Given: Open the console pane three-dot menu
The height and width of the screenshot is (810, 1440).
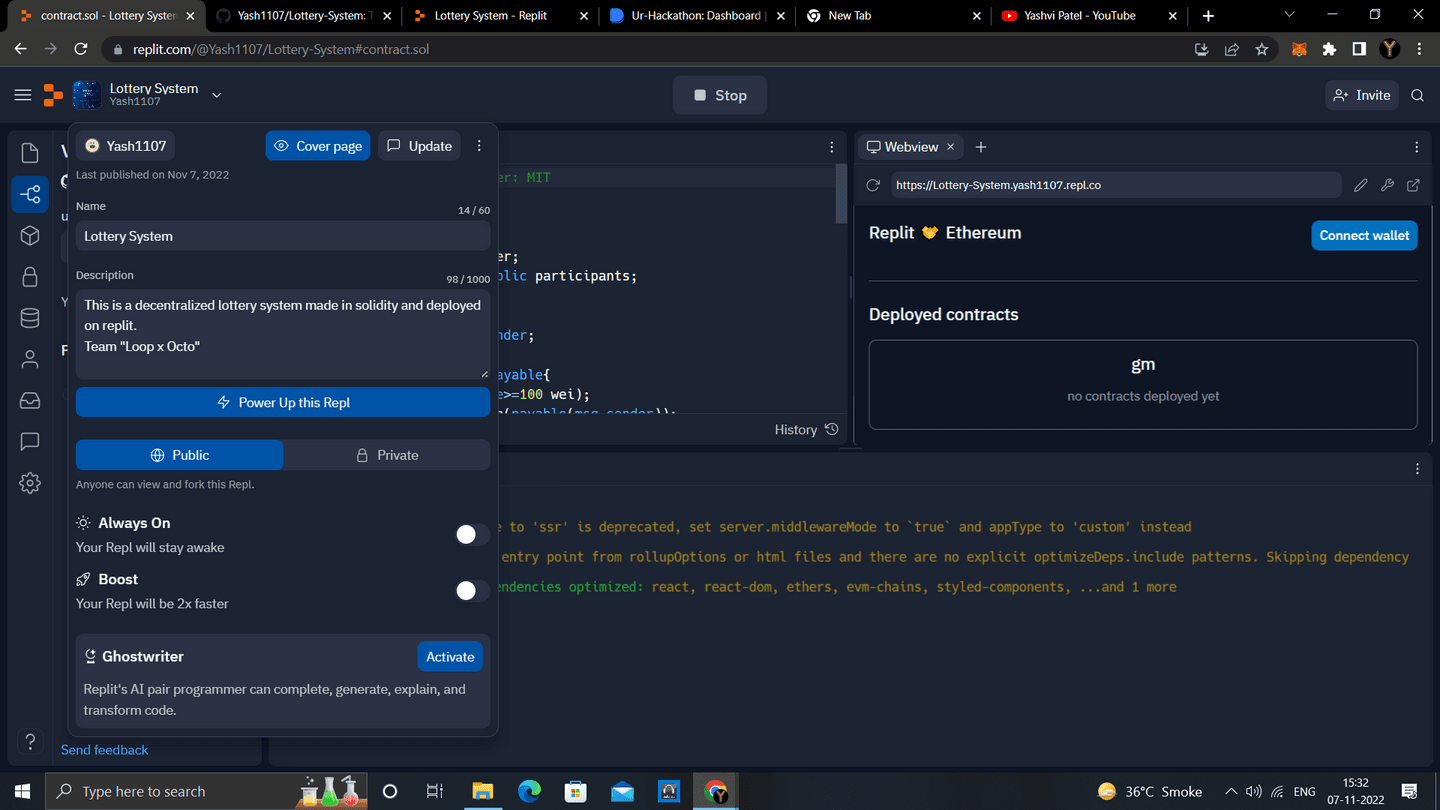Looking at the screenshot, I should tap(1417, 469).
